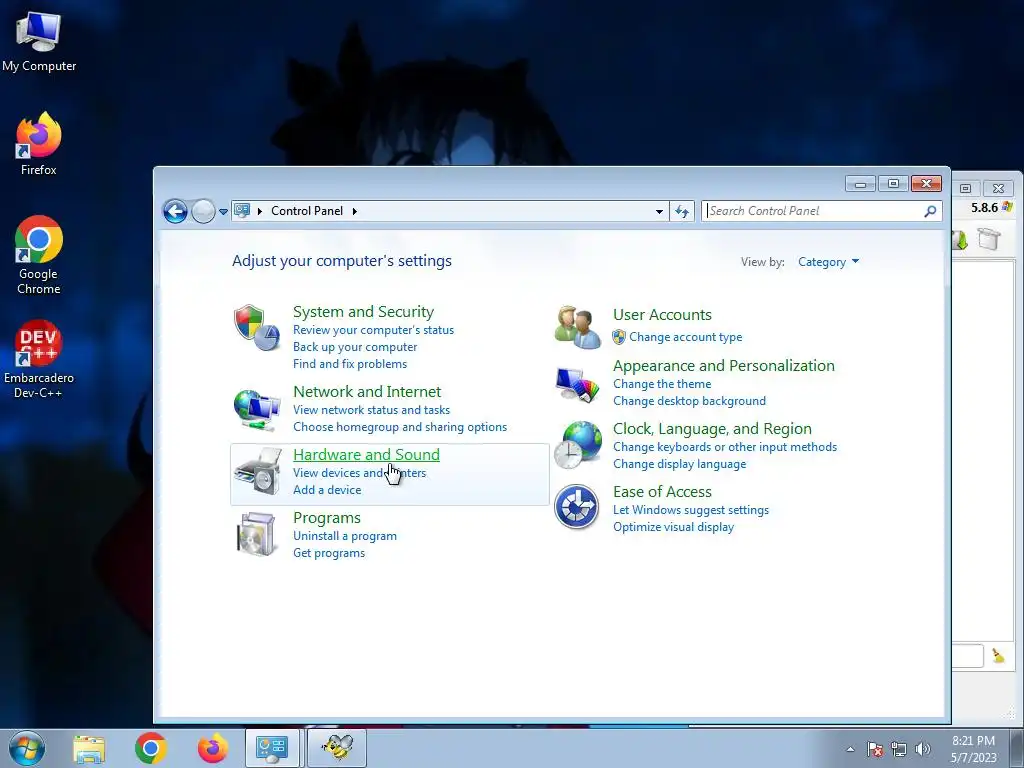Click the Programs disc box icon

pos(255,535)
